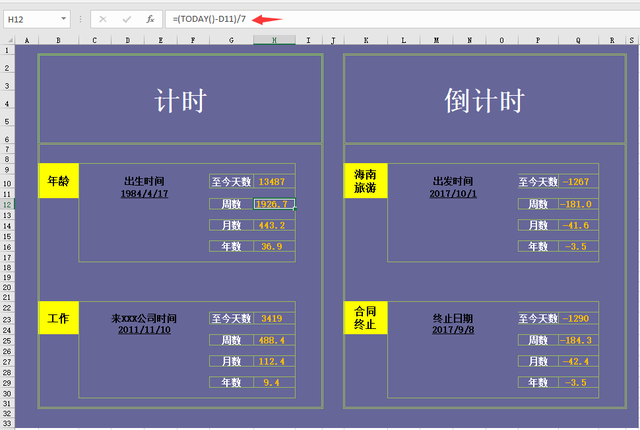Select row 12 header

pos(7,204)
